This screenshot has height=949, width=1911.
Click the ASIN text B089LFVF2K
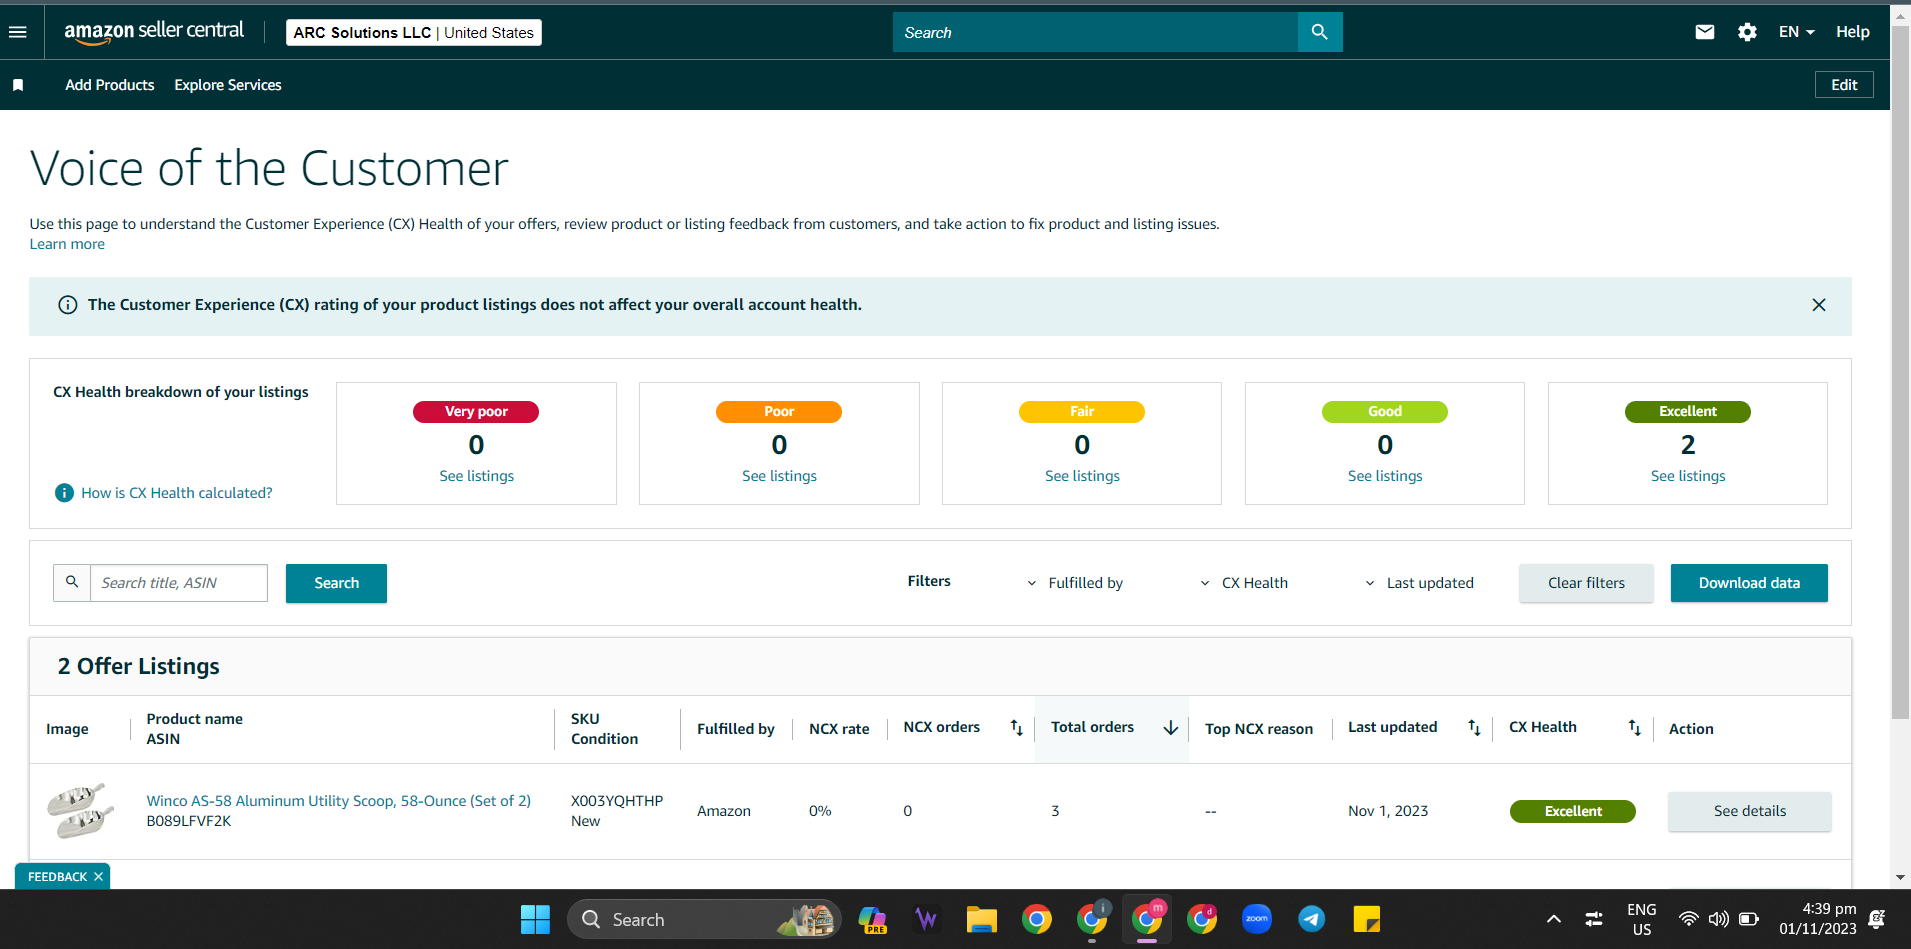189,821
